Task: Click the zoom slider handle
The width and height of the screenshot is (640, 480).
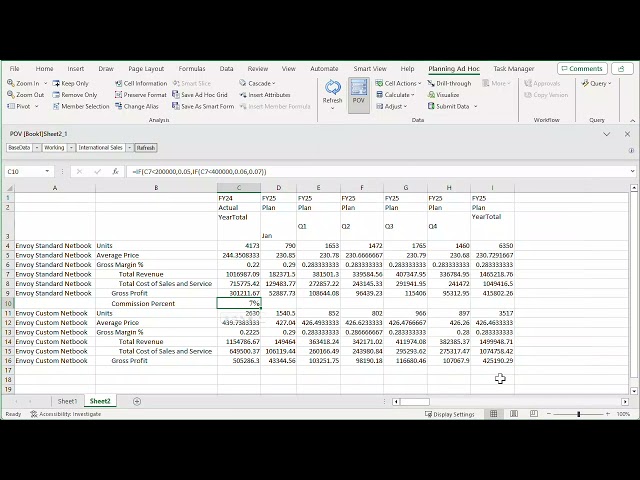Action: (578, 414)
